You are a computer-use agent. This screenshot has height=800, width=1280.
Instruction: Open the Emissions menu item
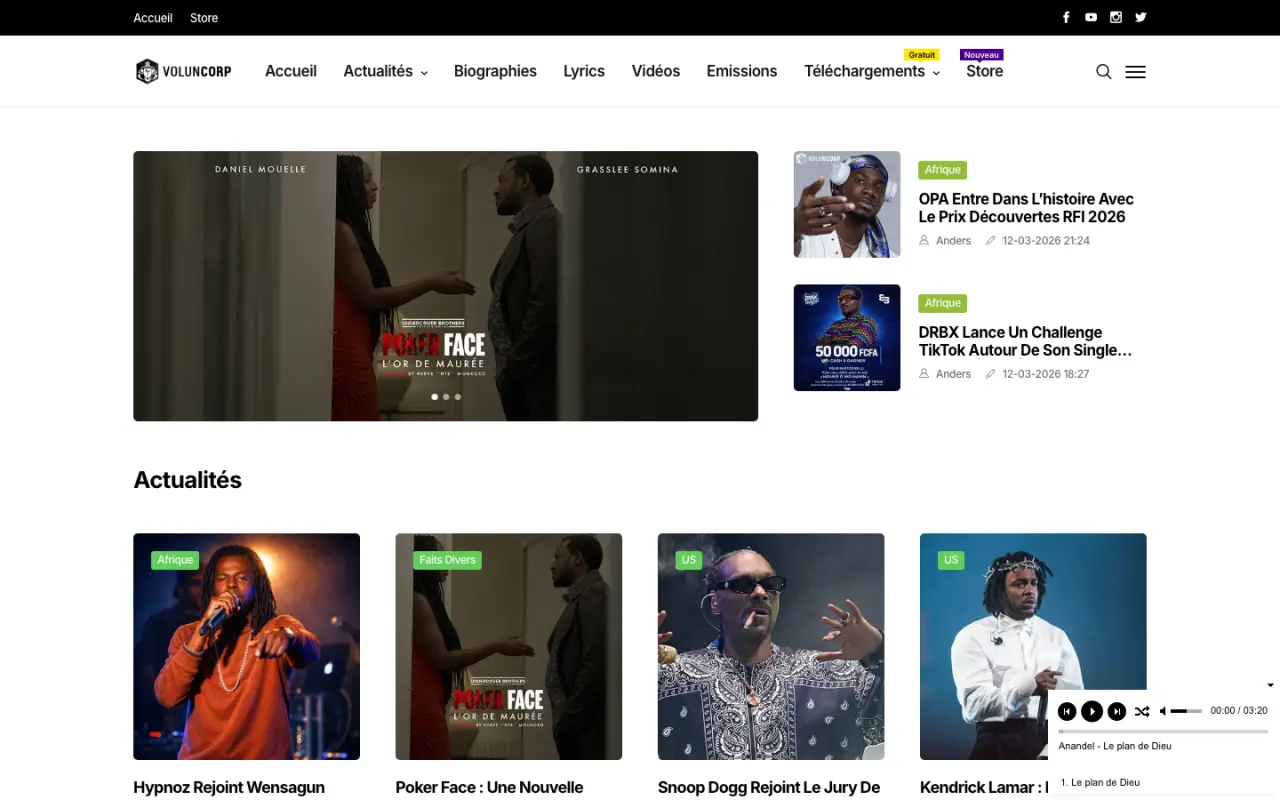coord(742,71)
